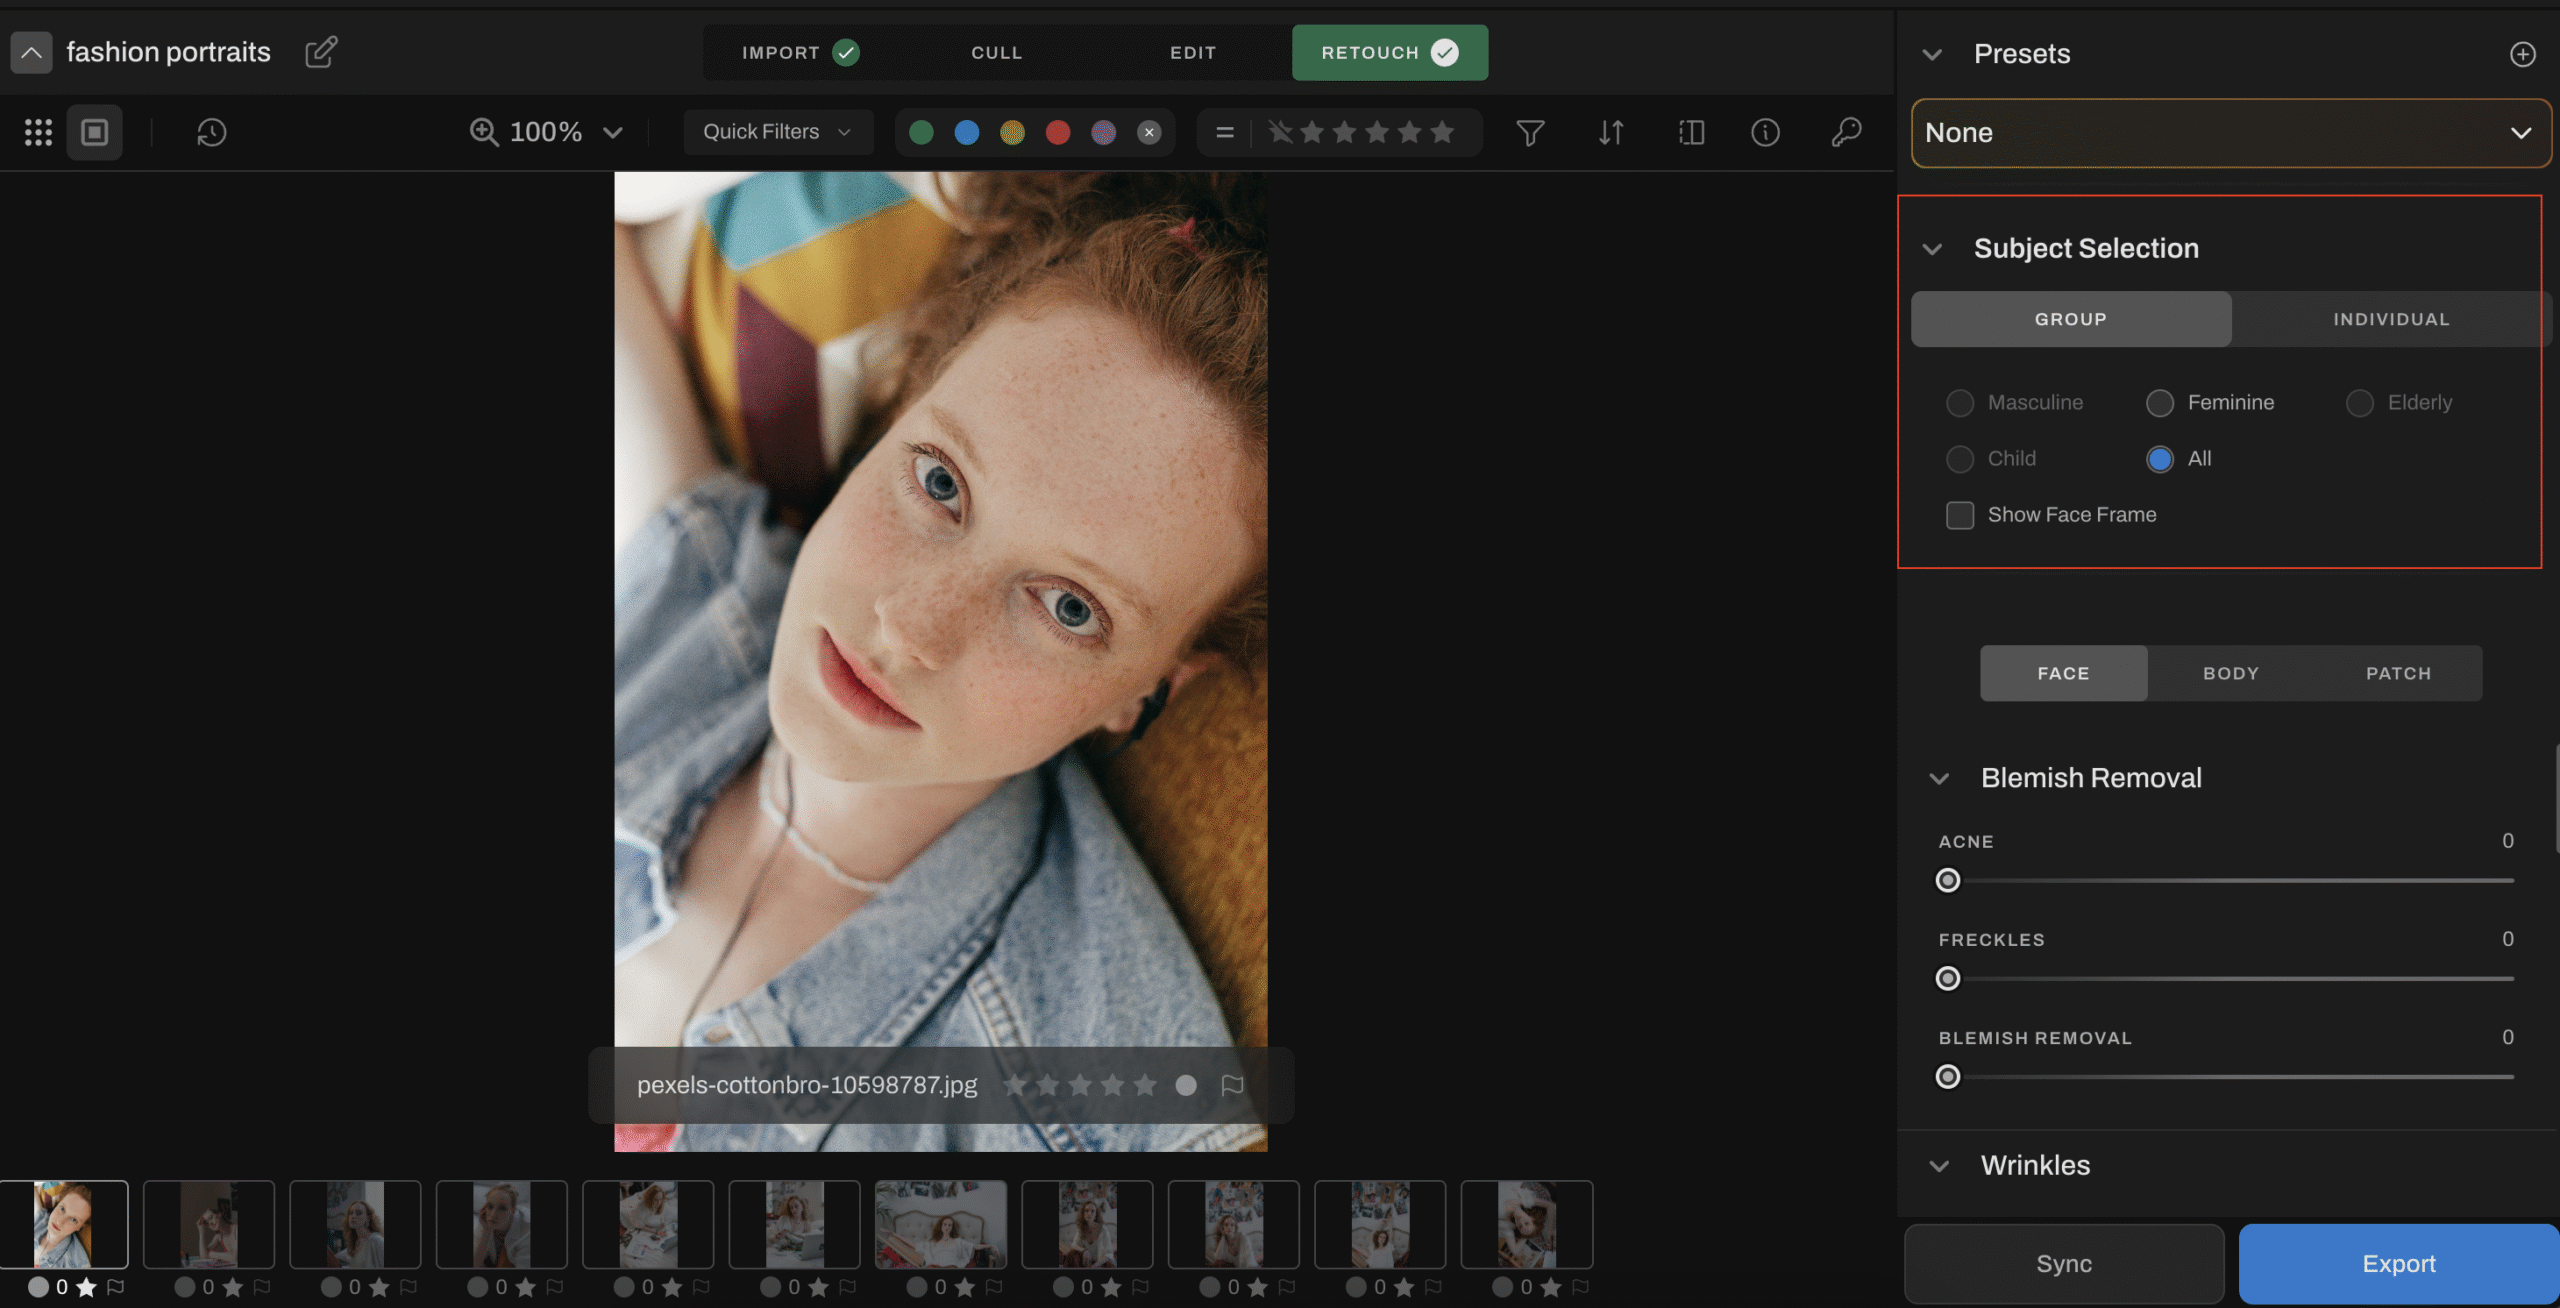2560x1308 pixels.
Task: Click the funnel filter icon
Action: coord(1530,132)
